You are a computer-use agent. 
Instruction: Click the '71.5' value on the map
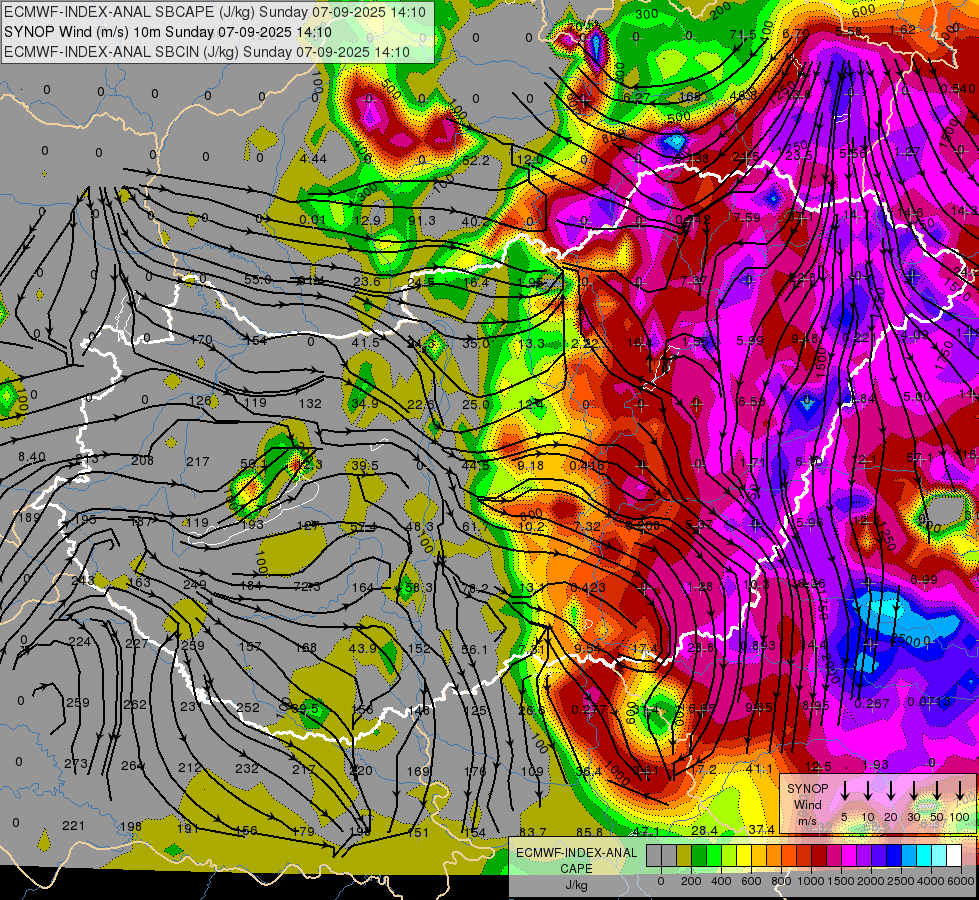pos(744,35)
